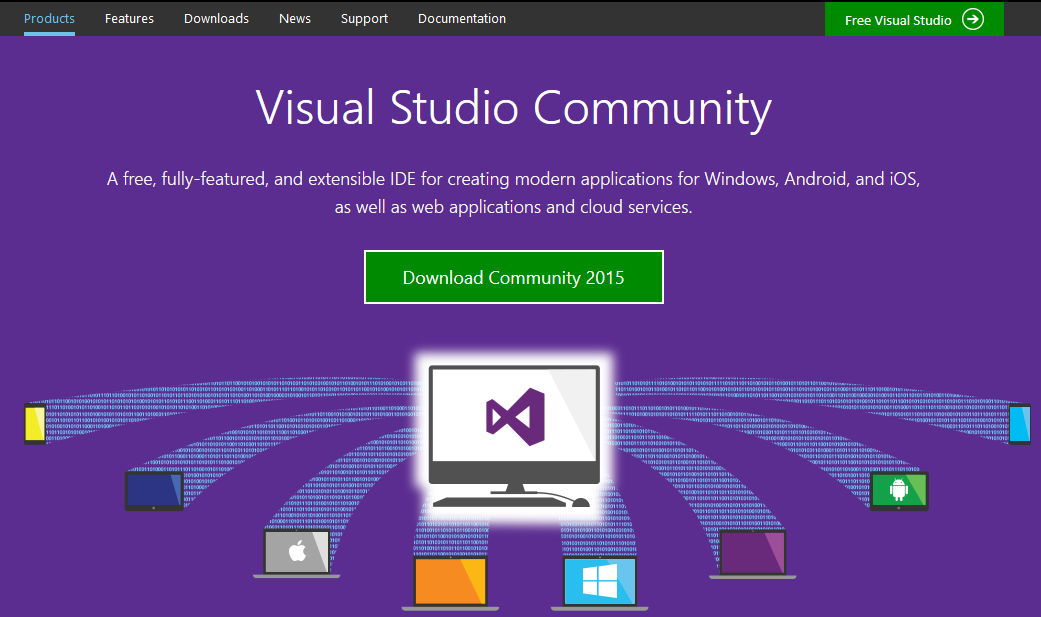Click the "A free, fully-featured" description text

(x=514, y=193)
